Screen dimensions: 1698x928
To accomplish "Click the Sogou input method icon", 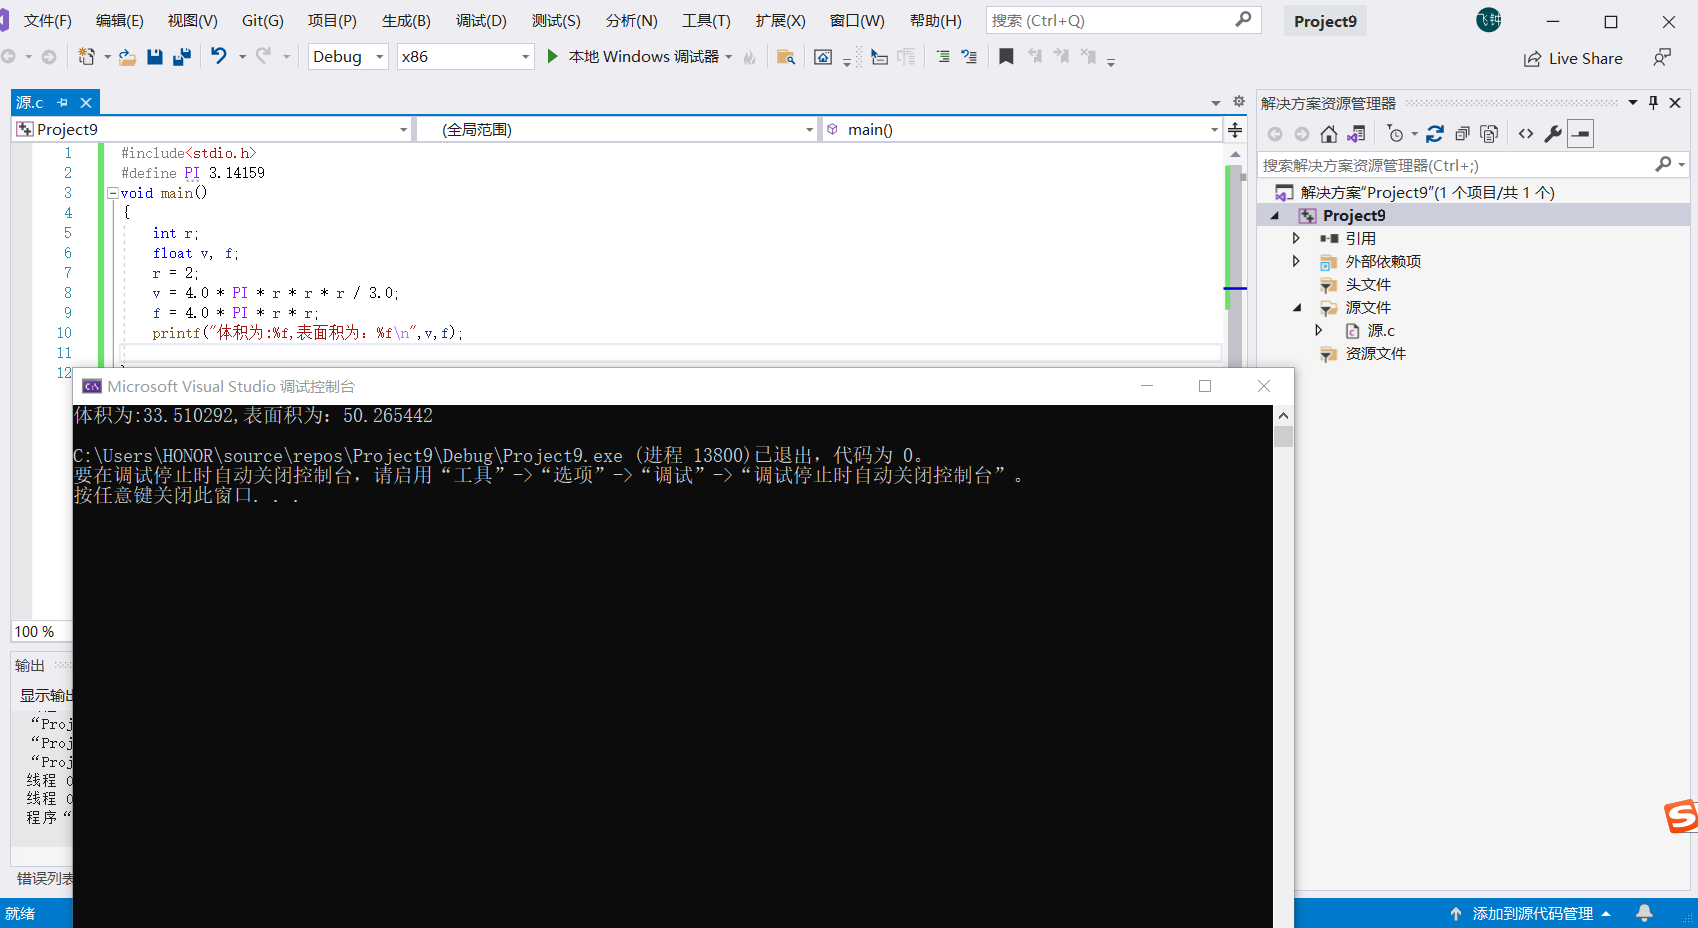I will coord(1682,816).
